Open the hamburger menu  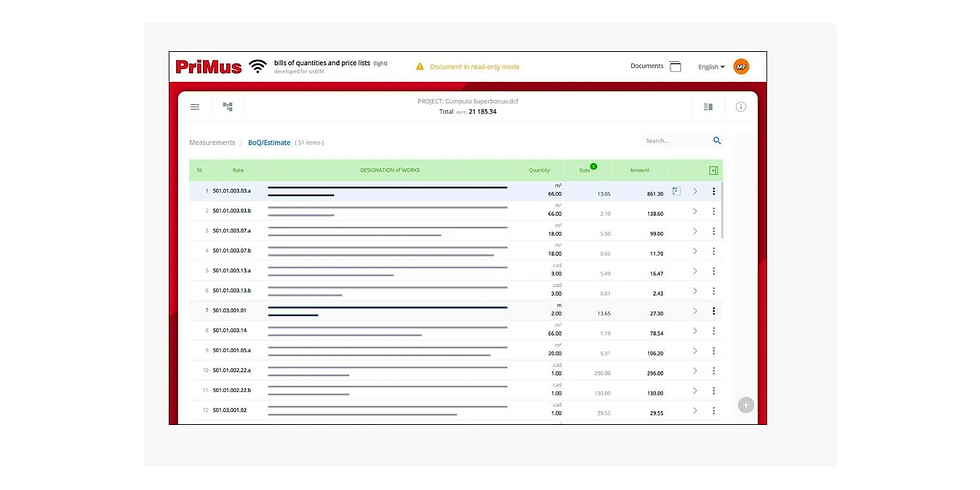pos(195,107)
